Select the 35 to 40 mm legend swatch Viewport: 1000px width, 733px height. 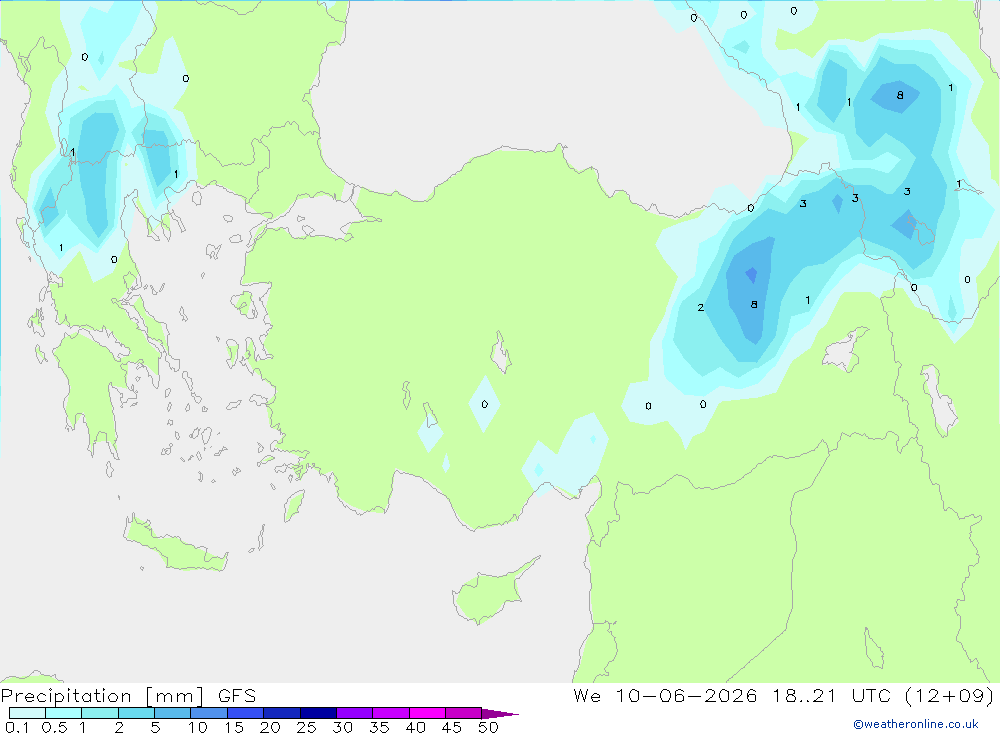391,713
